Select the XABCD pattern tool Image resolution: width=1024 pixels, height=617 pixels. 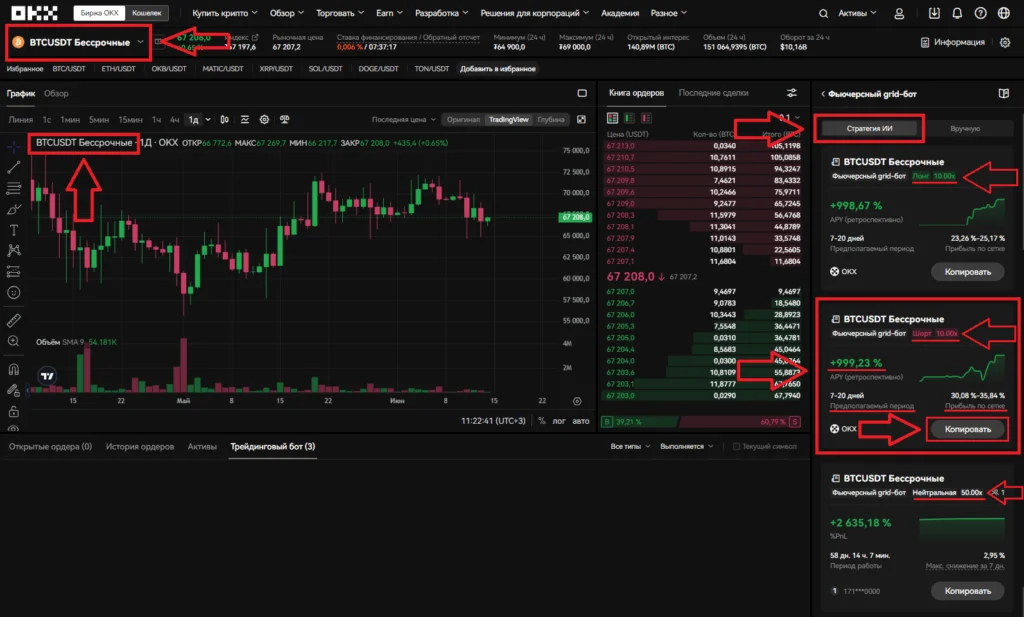point(14,251)
